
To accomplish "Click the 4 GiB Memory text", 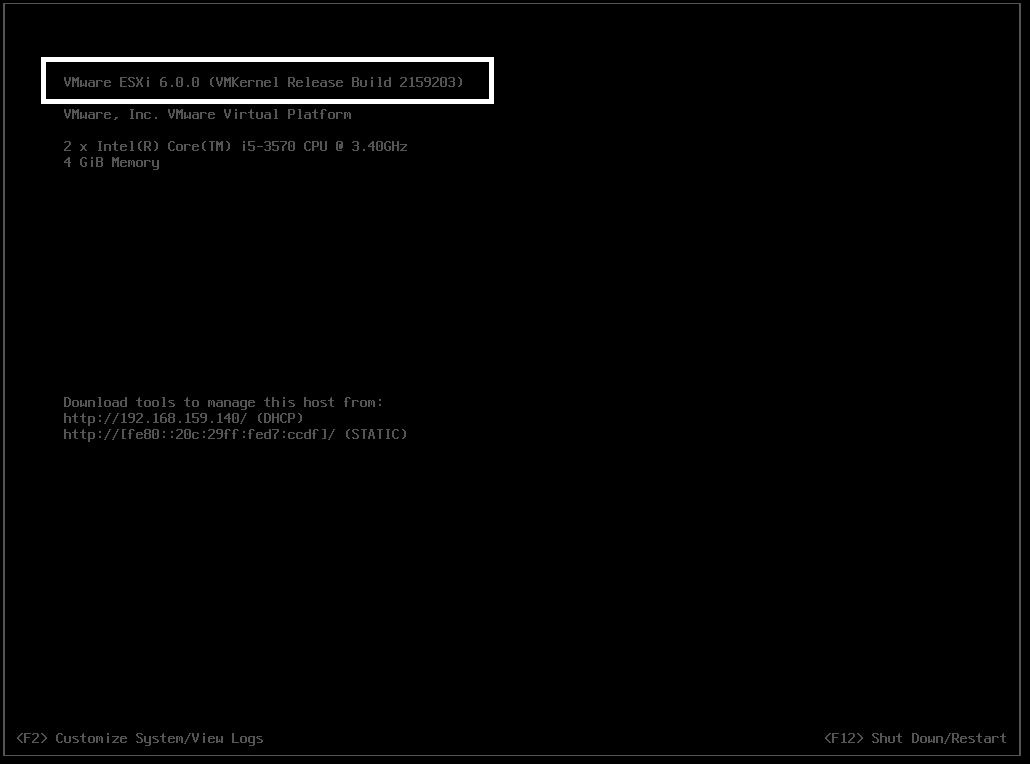I will (111, 162).
